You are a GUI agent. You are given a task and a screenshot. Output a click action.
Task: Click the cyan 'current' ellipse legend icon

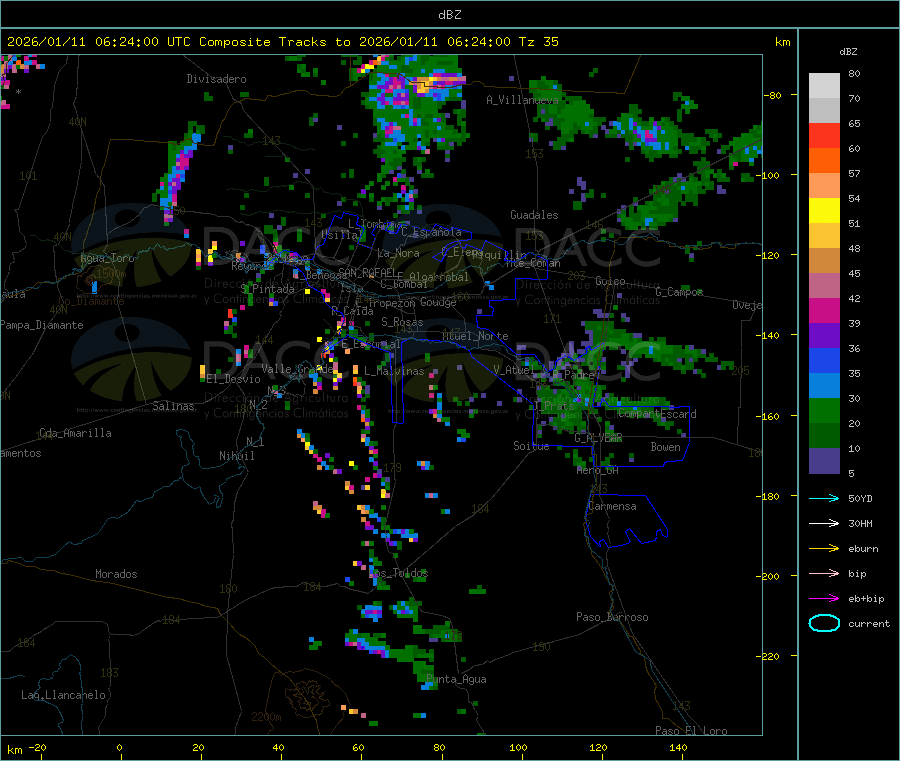(824, 623)
